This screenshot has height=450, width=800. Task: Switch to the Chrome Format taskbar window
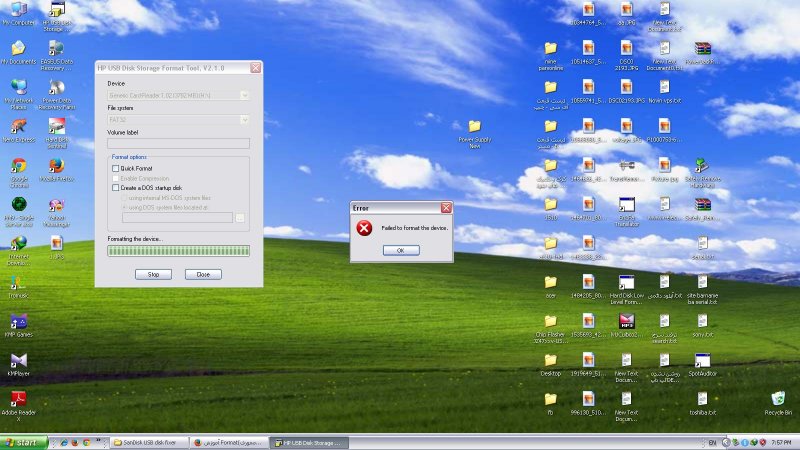(230, 443)
